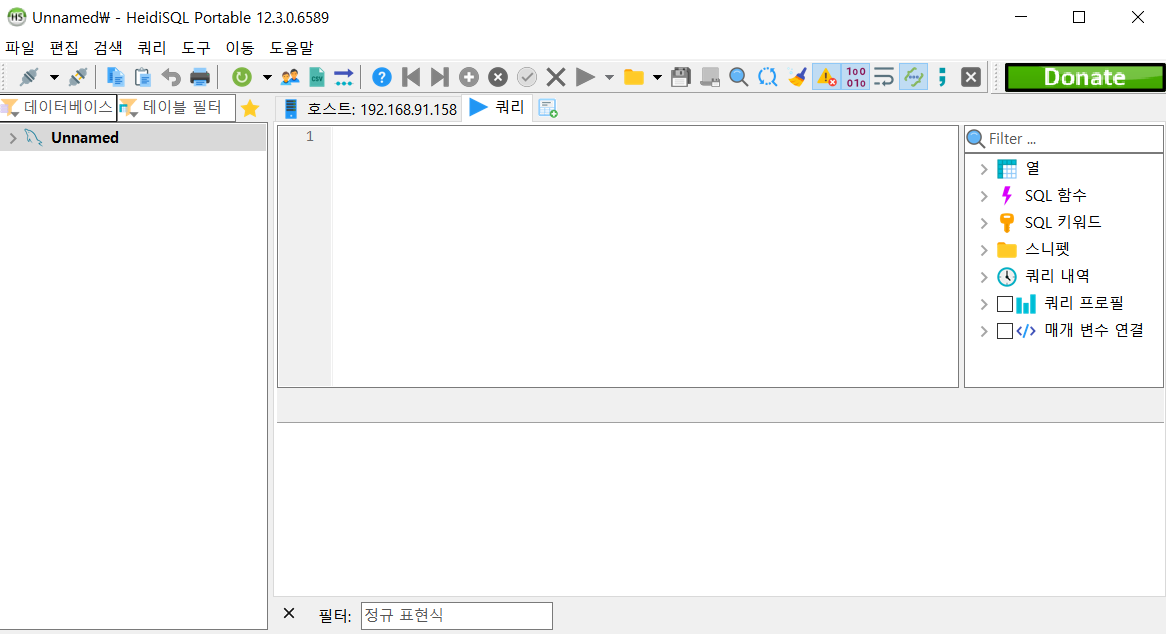The image size is (1166, 634).
Task: Click the print icon
Action: tap(200, 77)
